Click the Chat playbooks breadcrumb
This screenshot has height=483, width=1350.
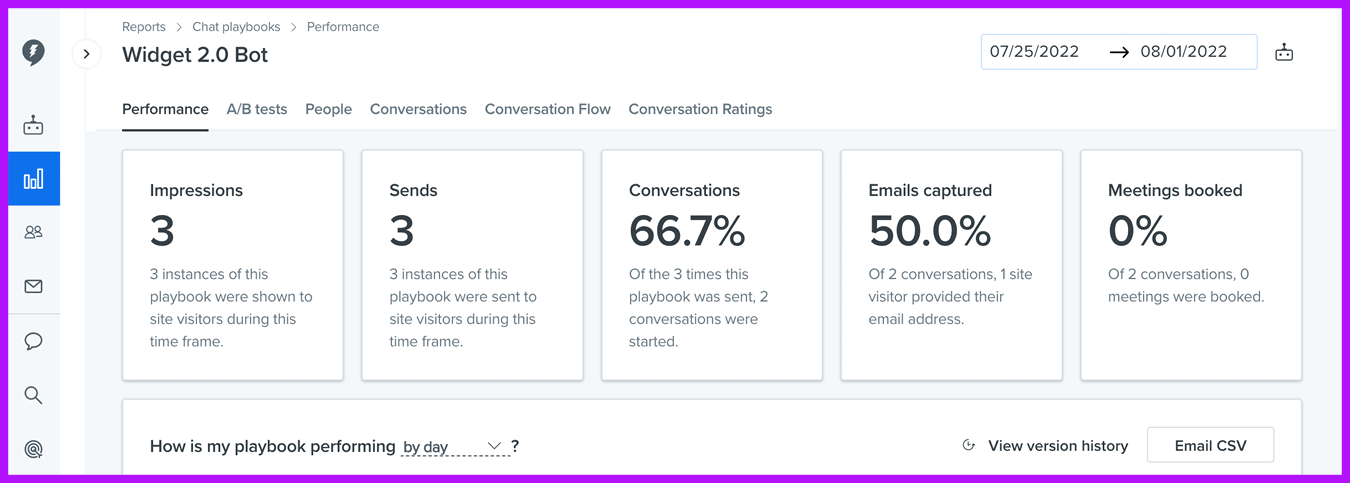coord(236,27)
